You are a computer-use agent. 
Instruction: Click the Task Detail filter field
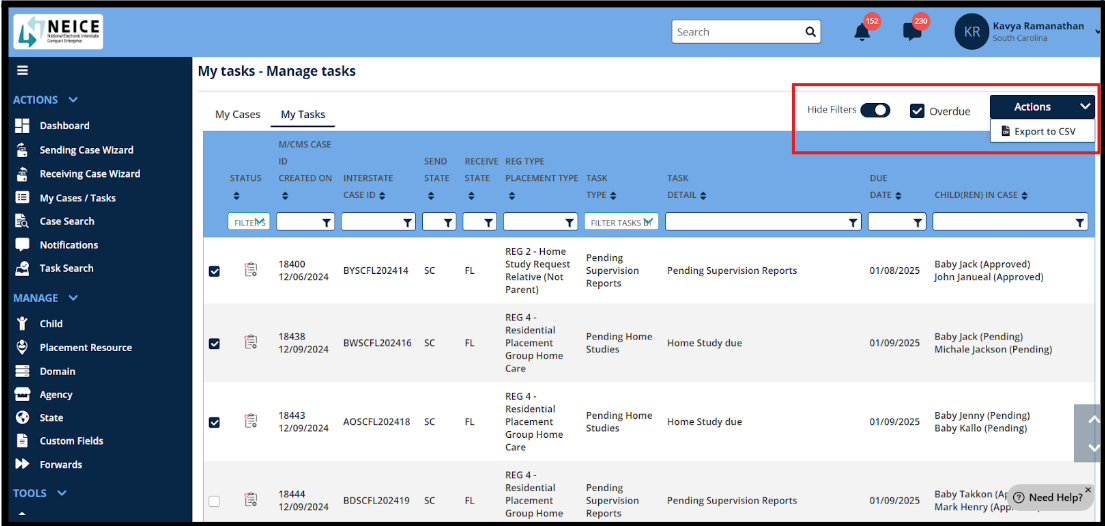(x=763, y=222)
